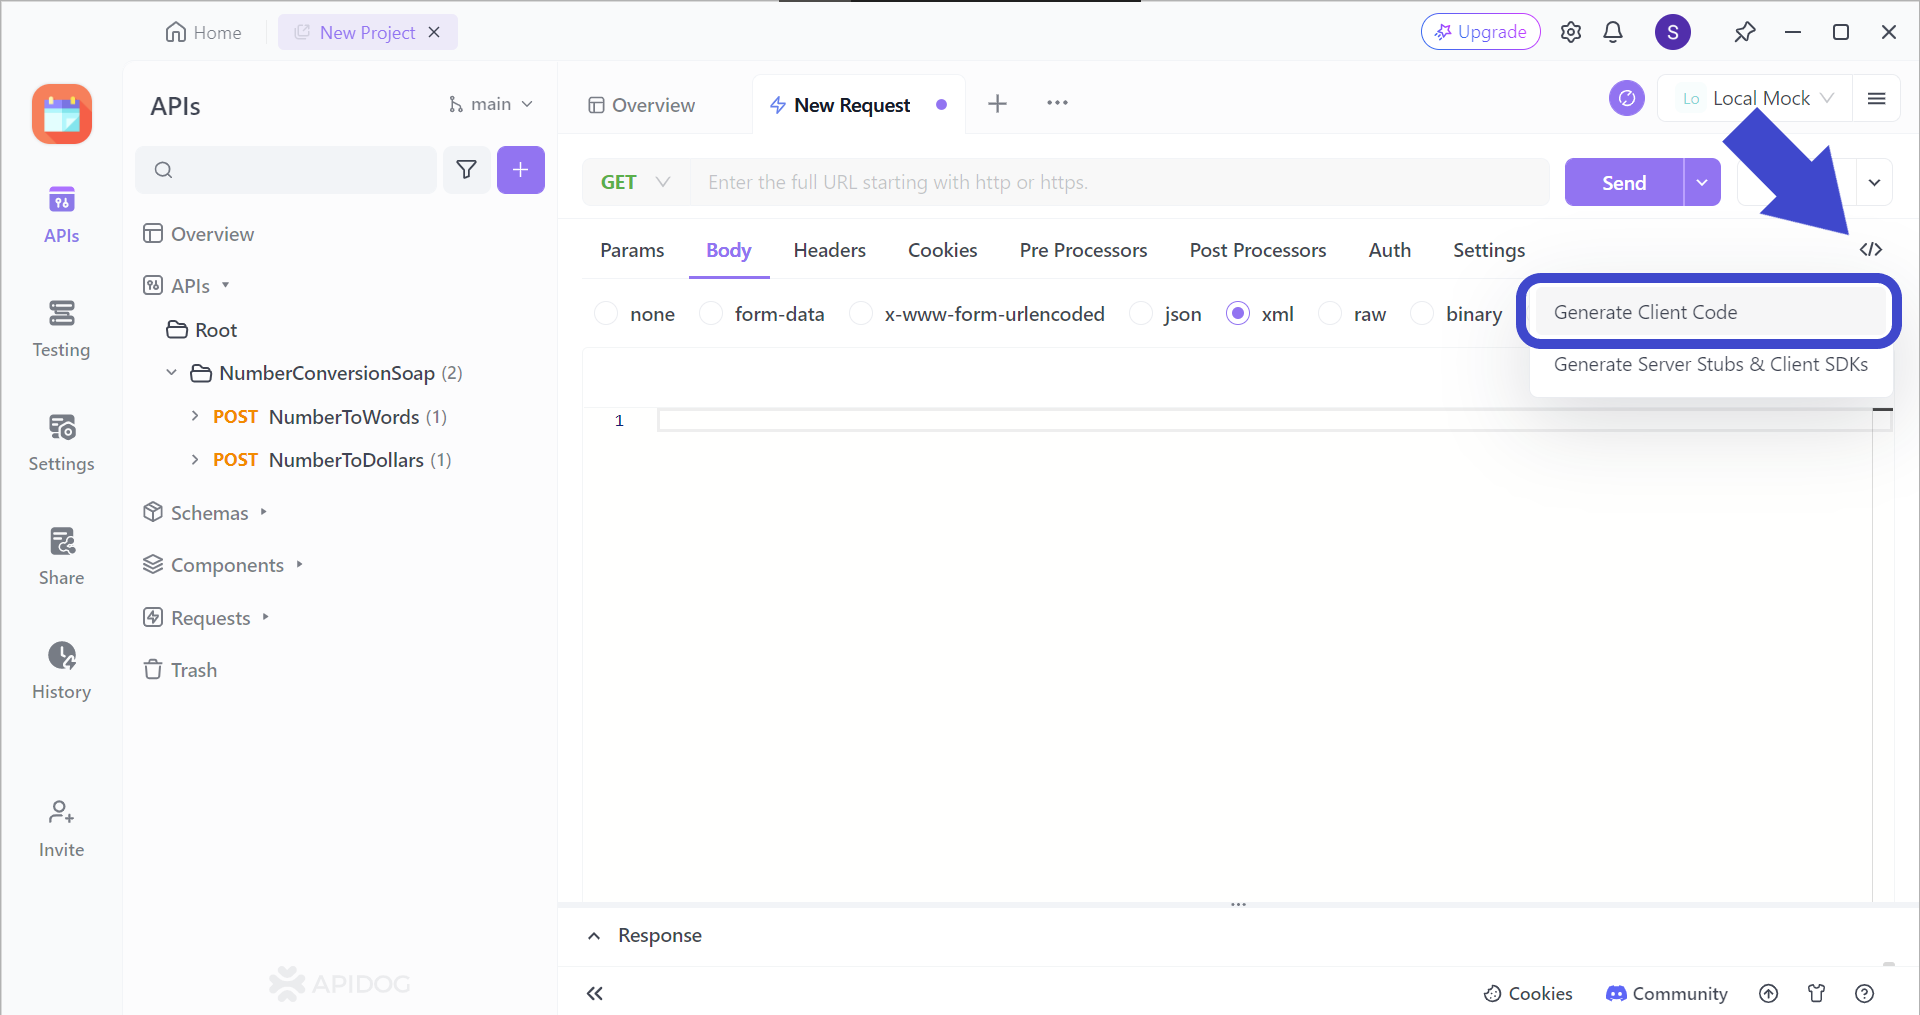Open the GET method dropdown

(635, 182)
